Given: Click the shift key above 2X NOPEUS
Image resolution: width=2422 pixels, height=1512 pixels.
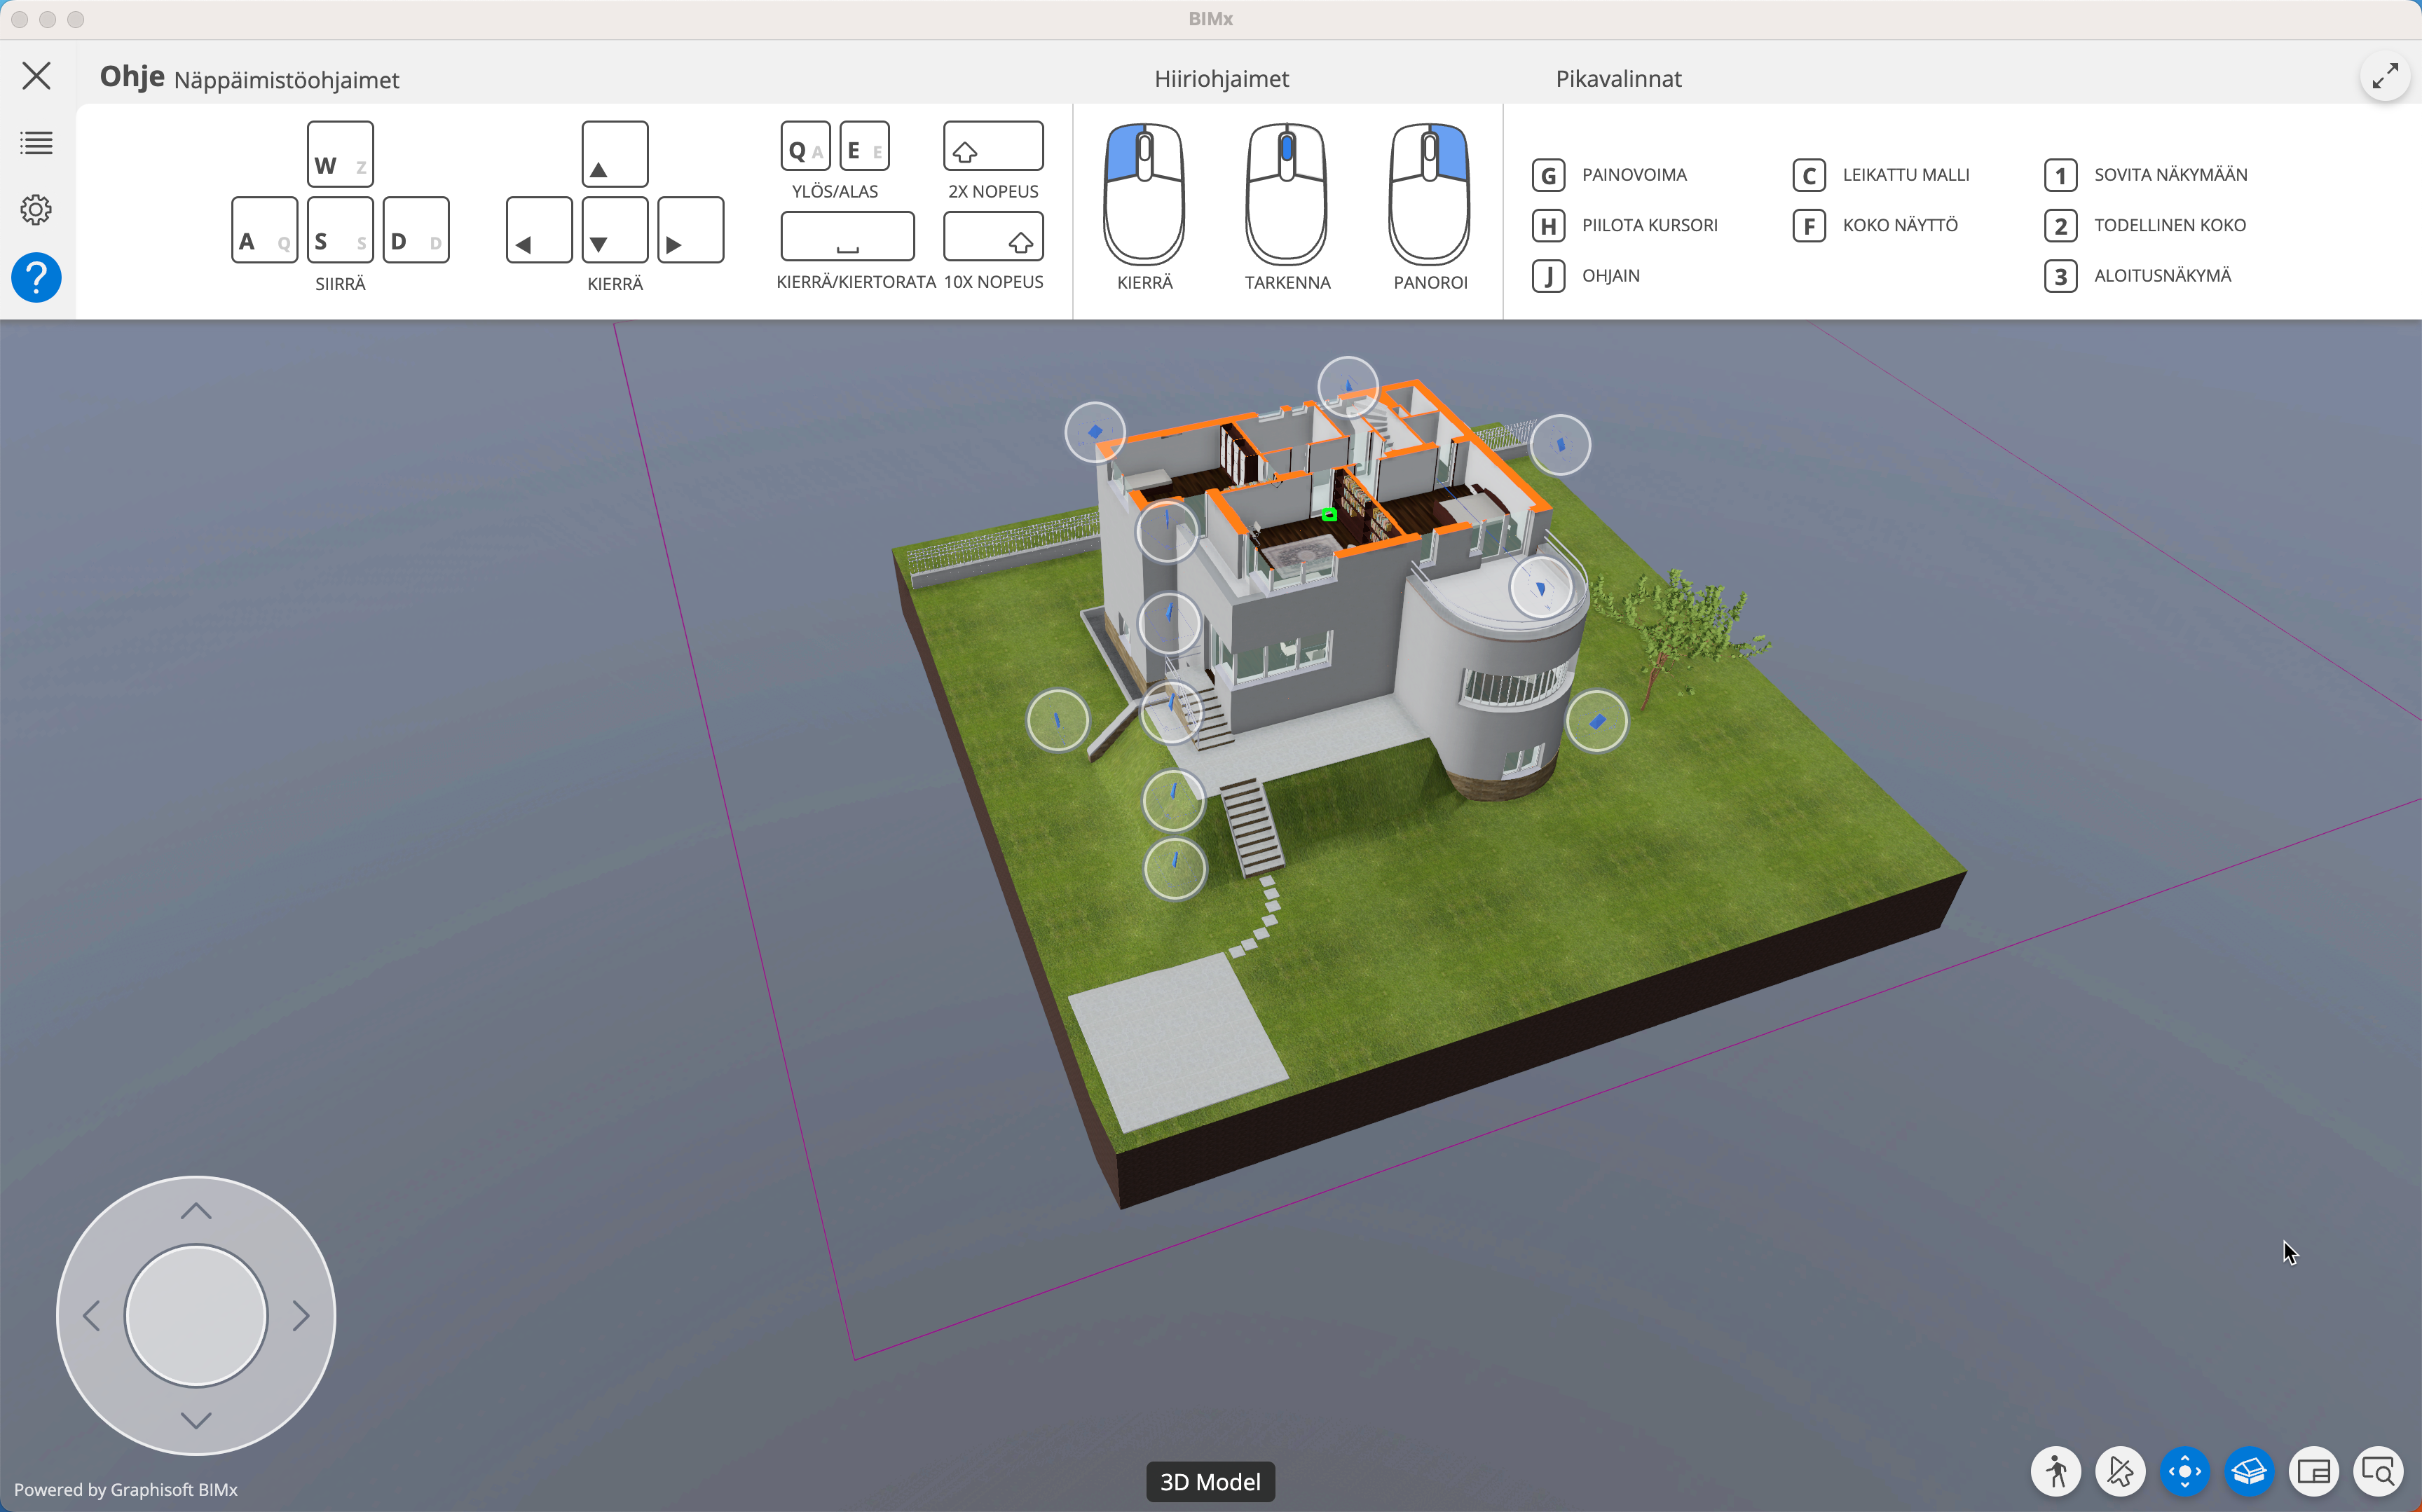Looking at the screenshot, I should click(993, 146).
